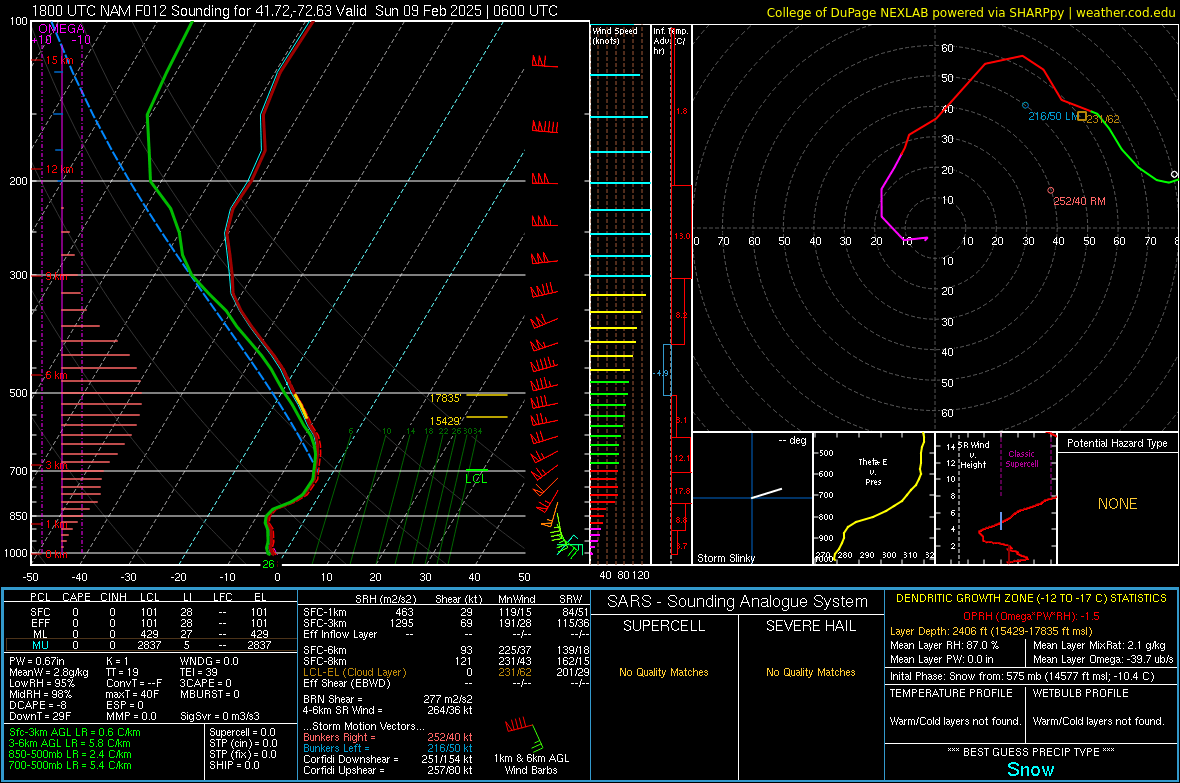This screenshot has height=783, width=1180.
Task: Click the MeanW = 2.8g/kg value
Action: [49, 672]
